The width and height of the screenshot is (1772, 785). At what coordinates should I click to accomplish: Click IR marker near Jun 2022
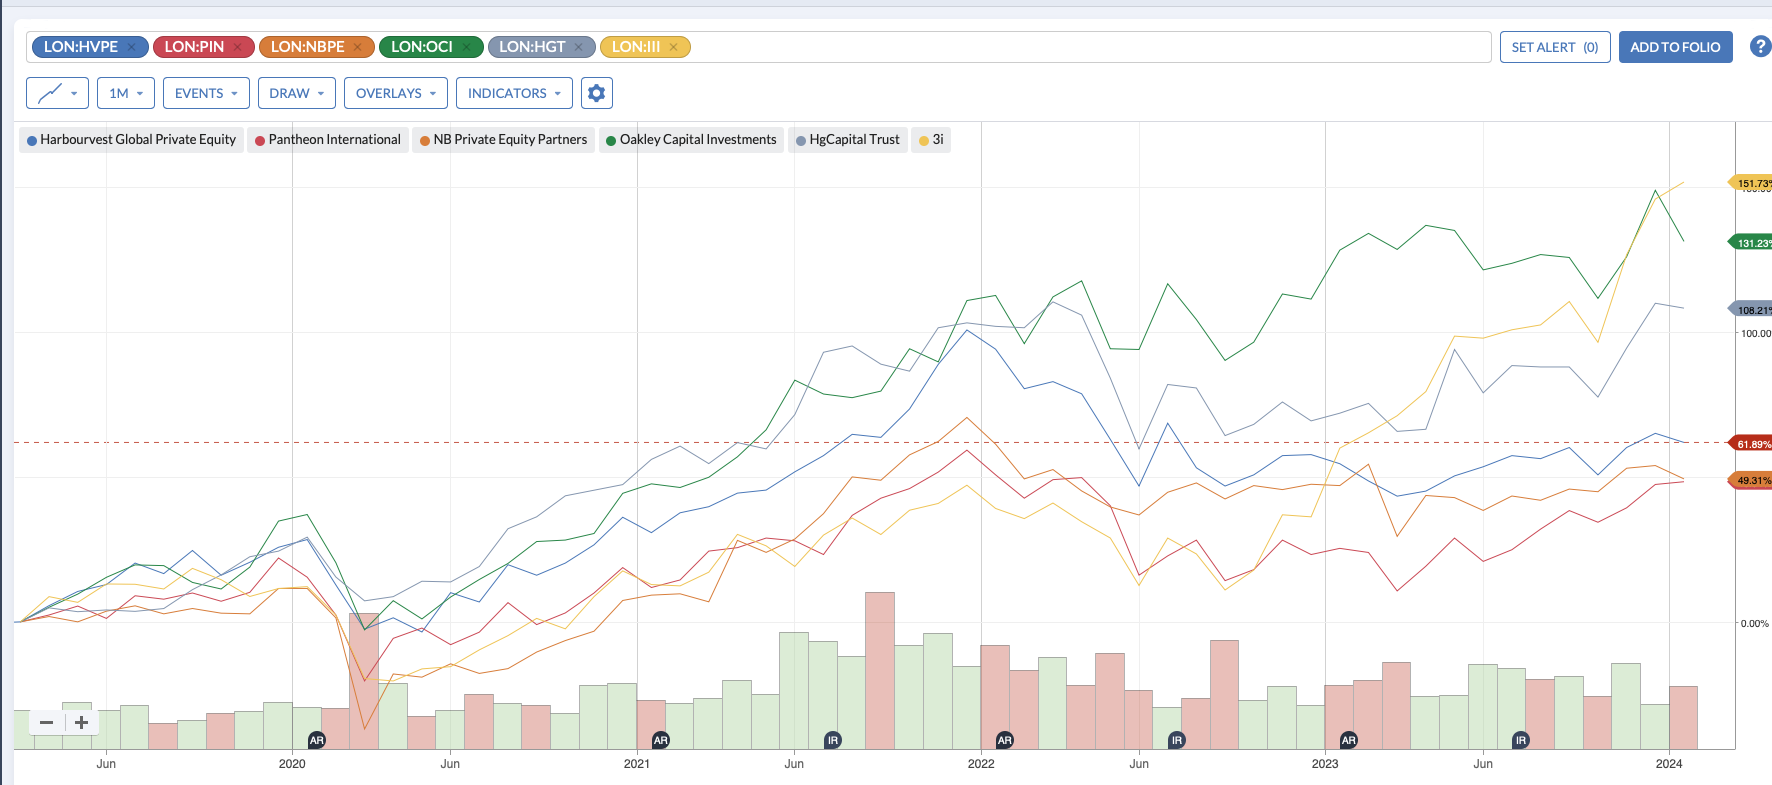coord(1177,740)
